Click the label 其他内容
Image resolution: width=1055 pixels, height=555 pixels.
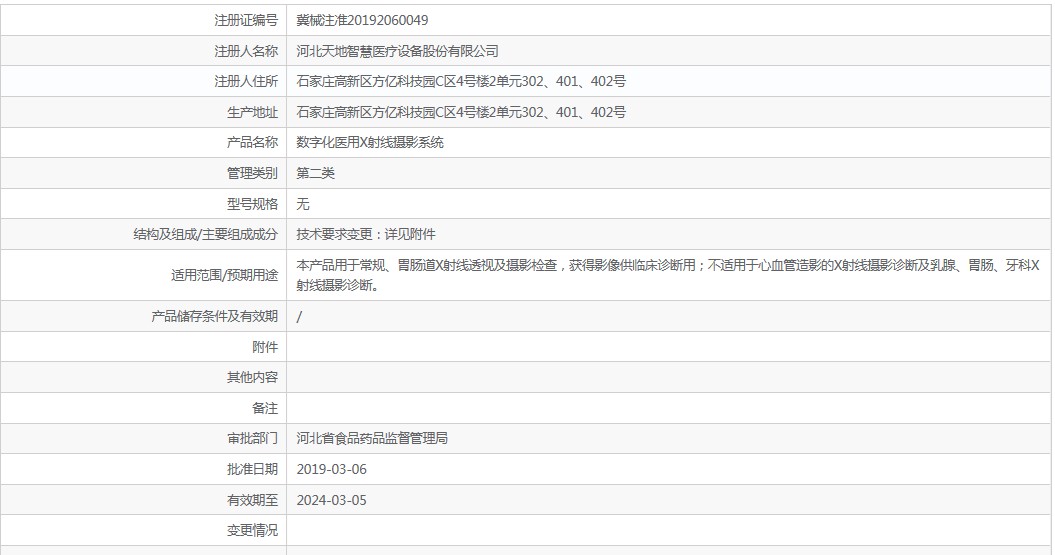(252, 377)
